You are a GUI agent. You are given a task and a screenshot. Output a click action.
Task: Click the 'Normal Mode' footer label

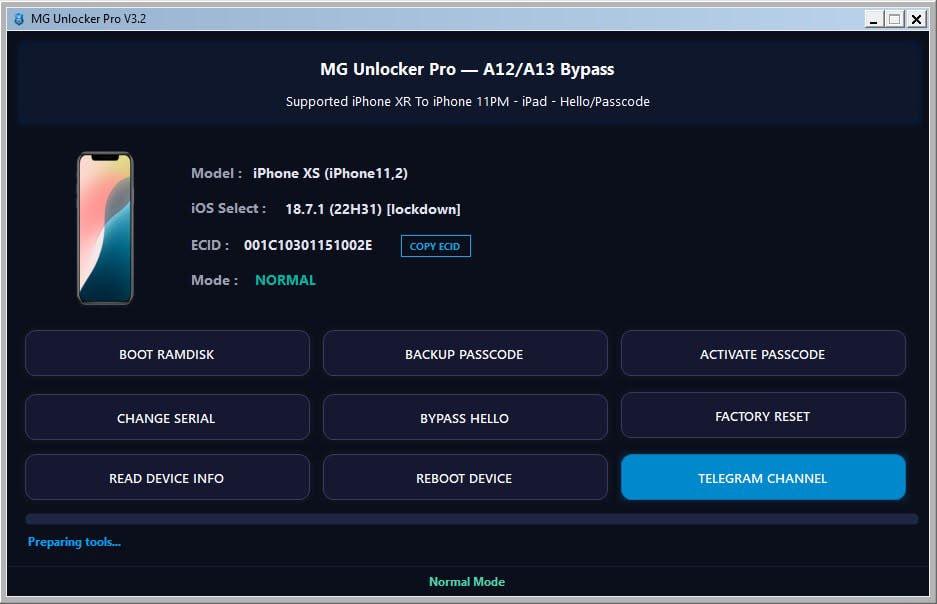click(x=467, y=581)
